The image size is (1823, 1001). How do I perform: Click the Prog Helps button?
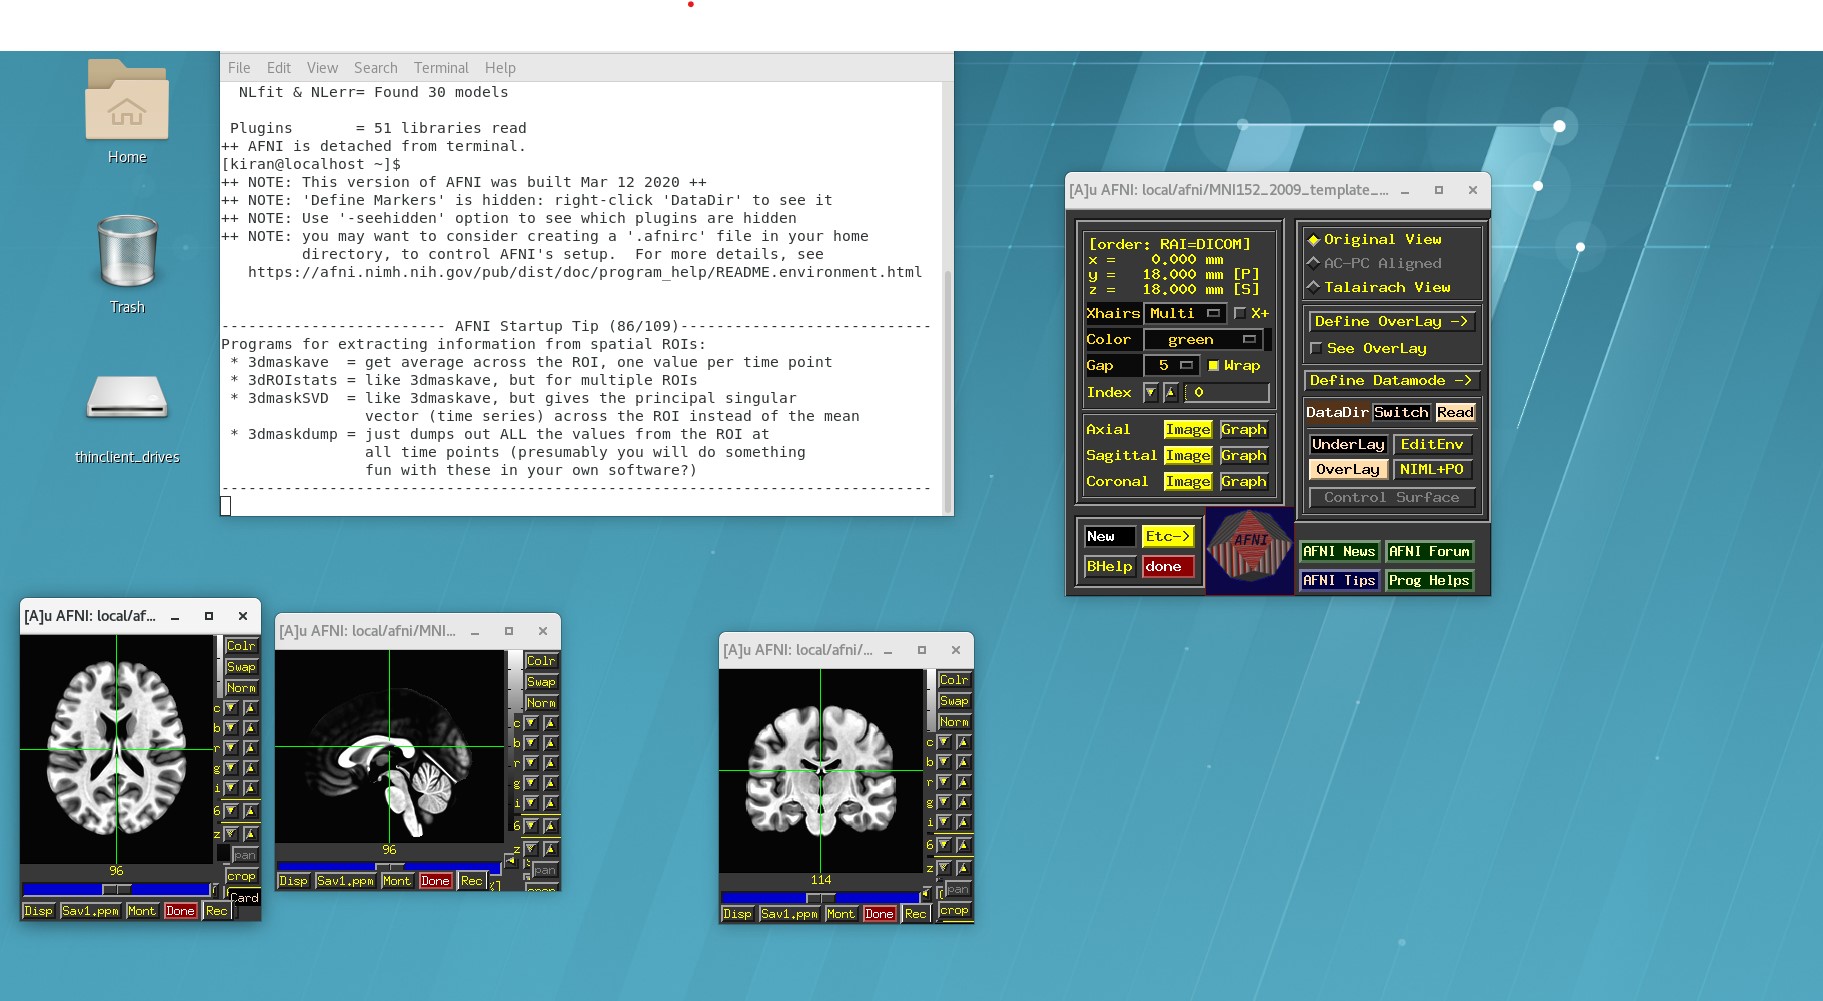(1429, 580)
